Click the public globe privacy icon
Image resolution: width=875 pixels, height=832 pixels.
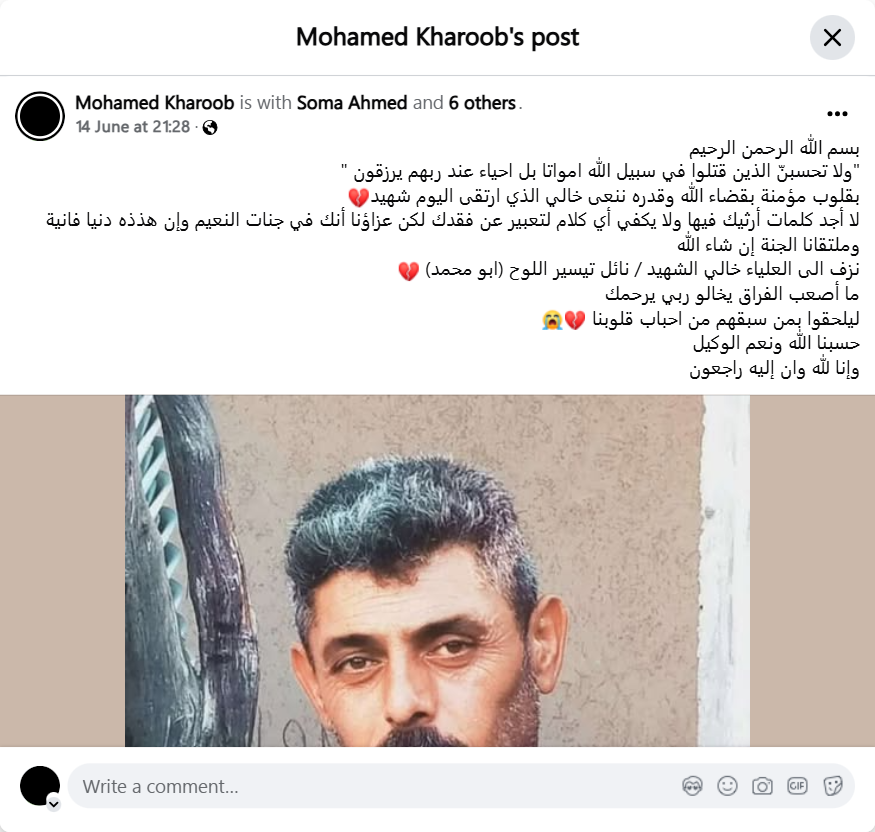(x=210, y=128)
